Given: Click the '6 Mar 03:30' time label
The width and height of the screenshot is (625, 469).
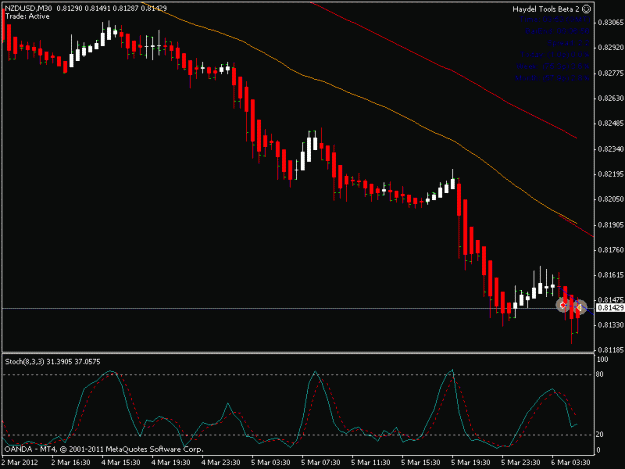Looking at the screenshot, I should (x=570, y=463).
